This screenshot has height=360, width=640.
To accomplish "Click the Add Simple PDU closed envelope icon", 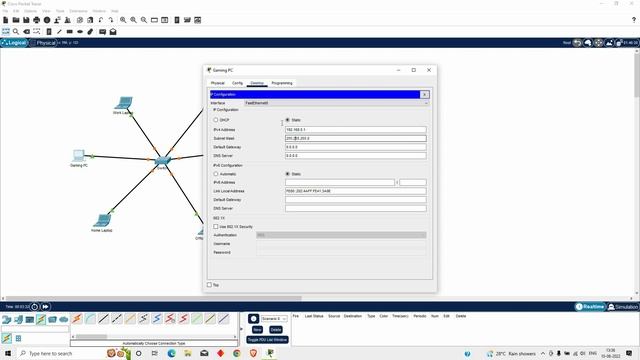I will [102, 31].
